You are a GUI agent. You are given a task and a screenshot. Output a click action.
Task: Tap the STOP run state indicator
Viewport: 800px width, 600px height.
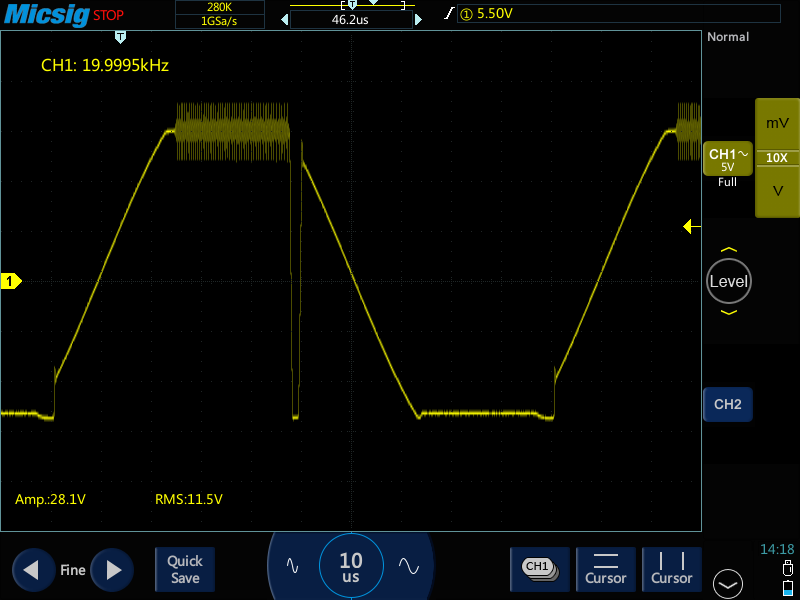(108, 15)
